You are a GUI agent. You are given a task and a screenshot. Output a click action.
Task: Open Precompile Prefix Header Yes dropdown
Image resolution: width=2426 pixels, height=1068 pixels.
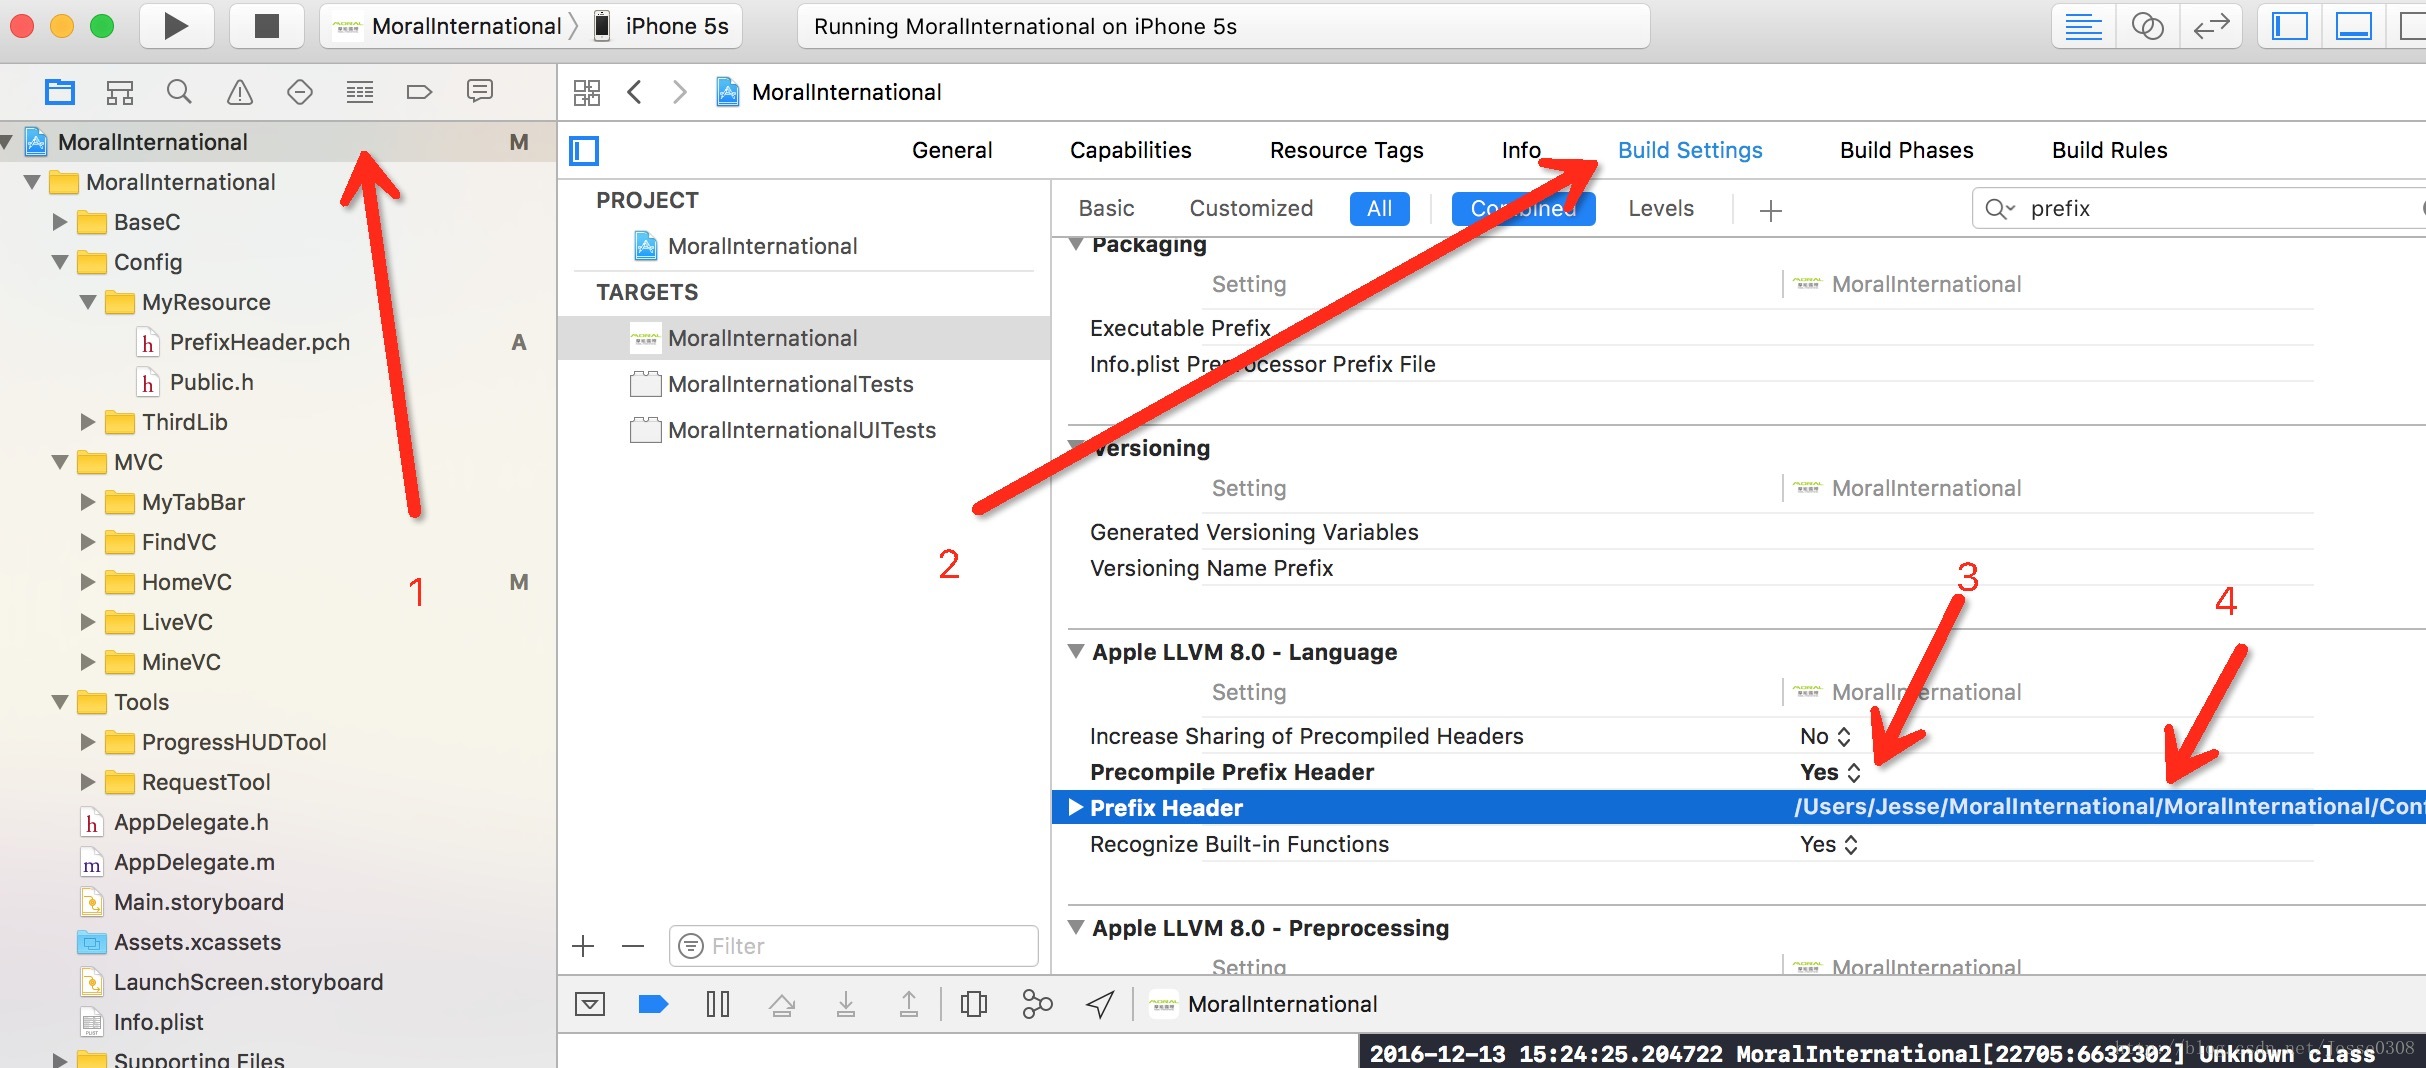pos(1830,773)
